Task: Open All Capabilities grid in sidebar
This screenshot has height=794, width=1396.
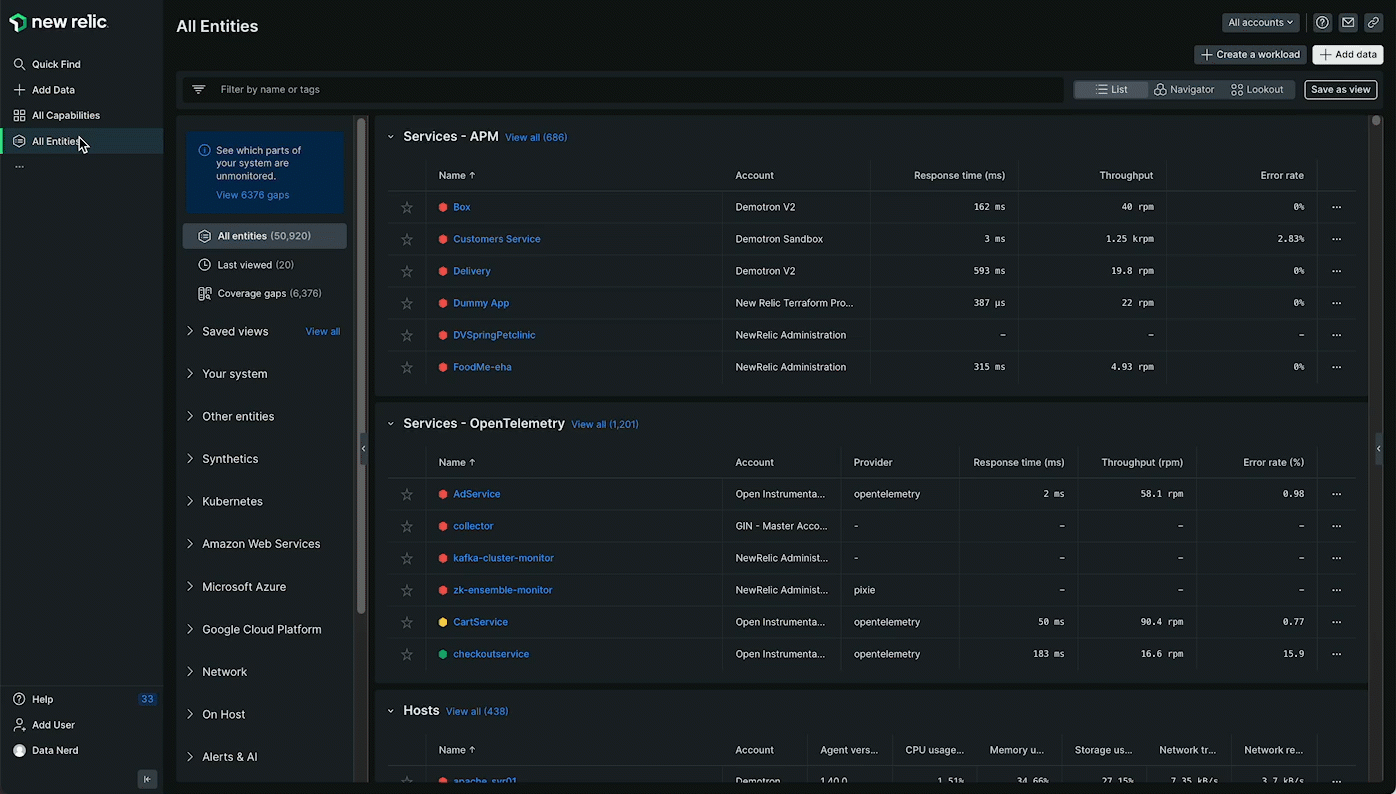Action: click(65, 115)
